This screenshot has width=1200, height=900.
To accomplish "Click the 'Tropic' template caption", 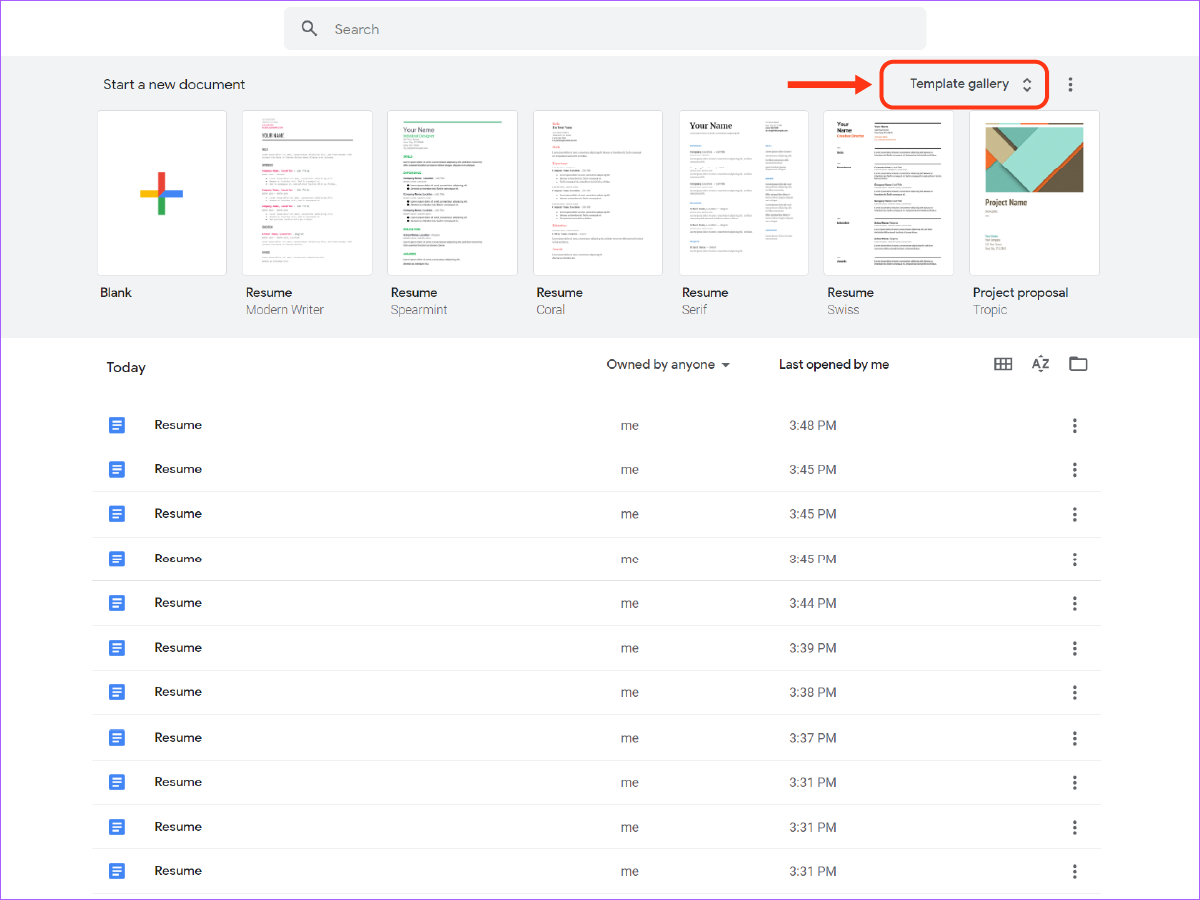I will tap(990, 310).
